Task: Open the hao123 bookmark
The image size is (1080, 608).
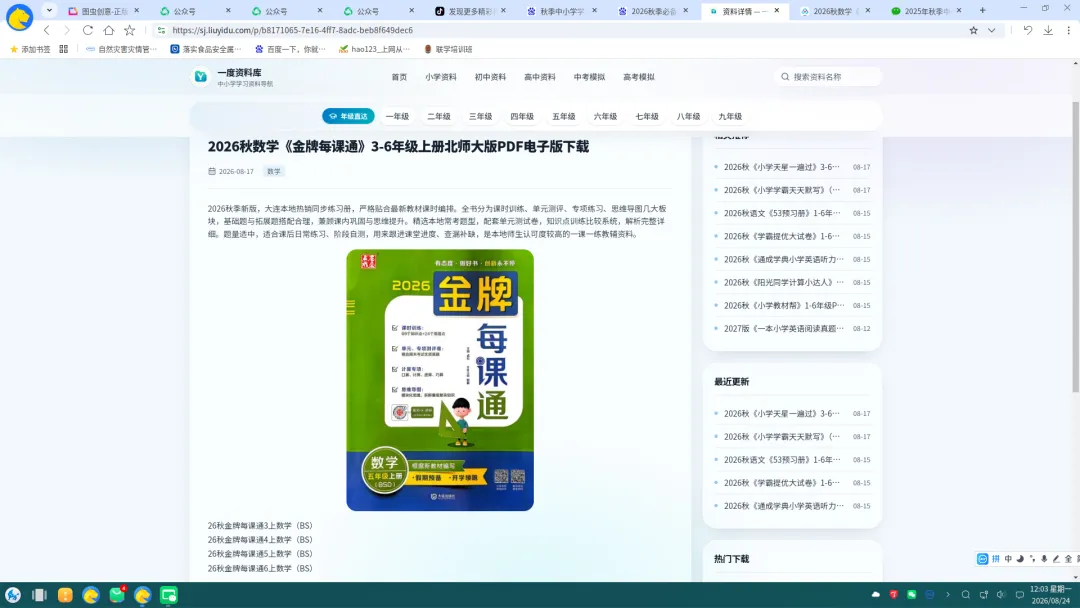Action: click(374, 49)
